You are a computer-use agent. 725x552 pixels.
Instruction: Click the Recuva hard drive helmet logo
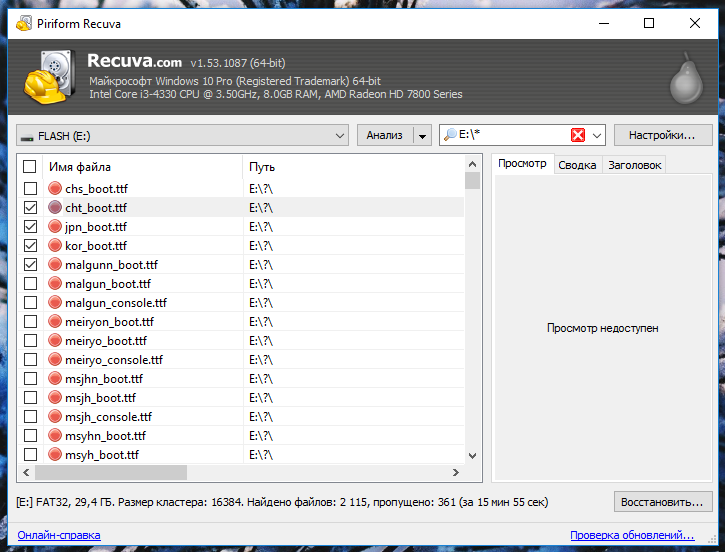(x=50, y=77)
